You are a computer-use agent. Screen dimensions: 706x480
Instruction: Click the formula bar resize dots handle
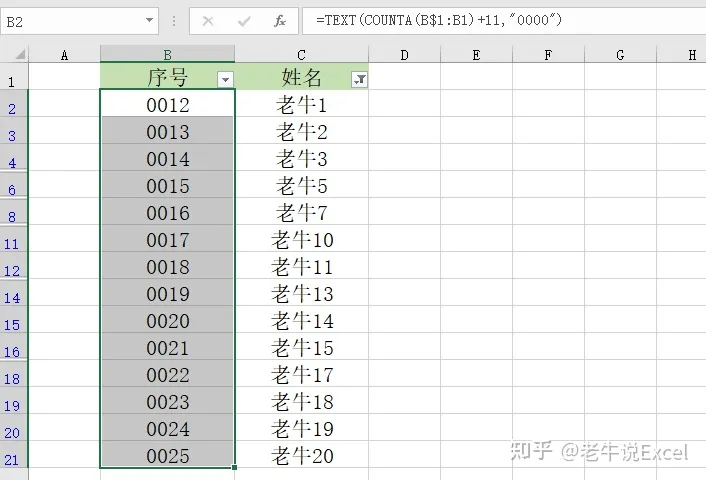[x=174, y=21]
